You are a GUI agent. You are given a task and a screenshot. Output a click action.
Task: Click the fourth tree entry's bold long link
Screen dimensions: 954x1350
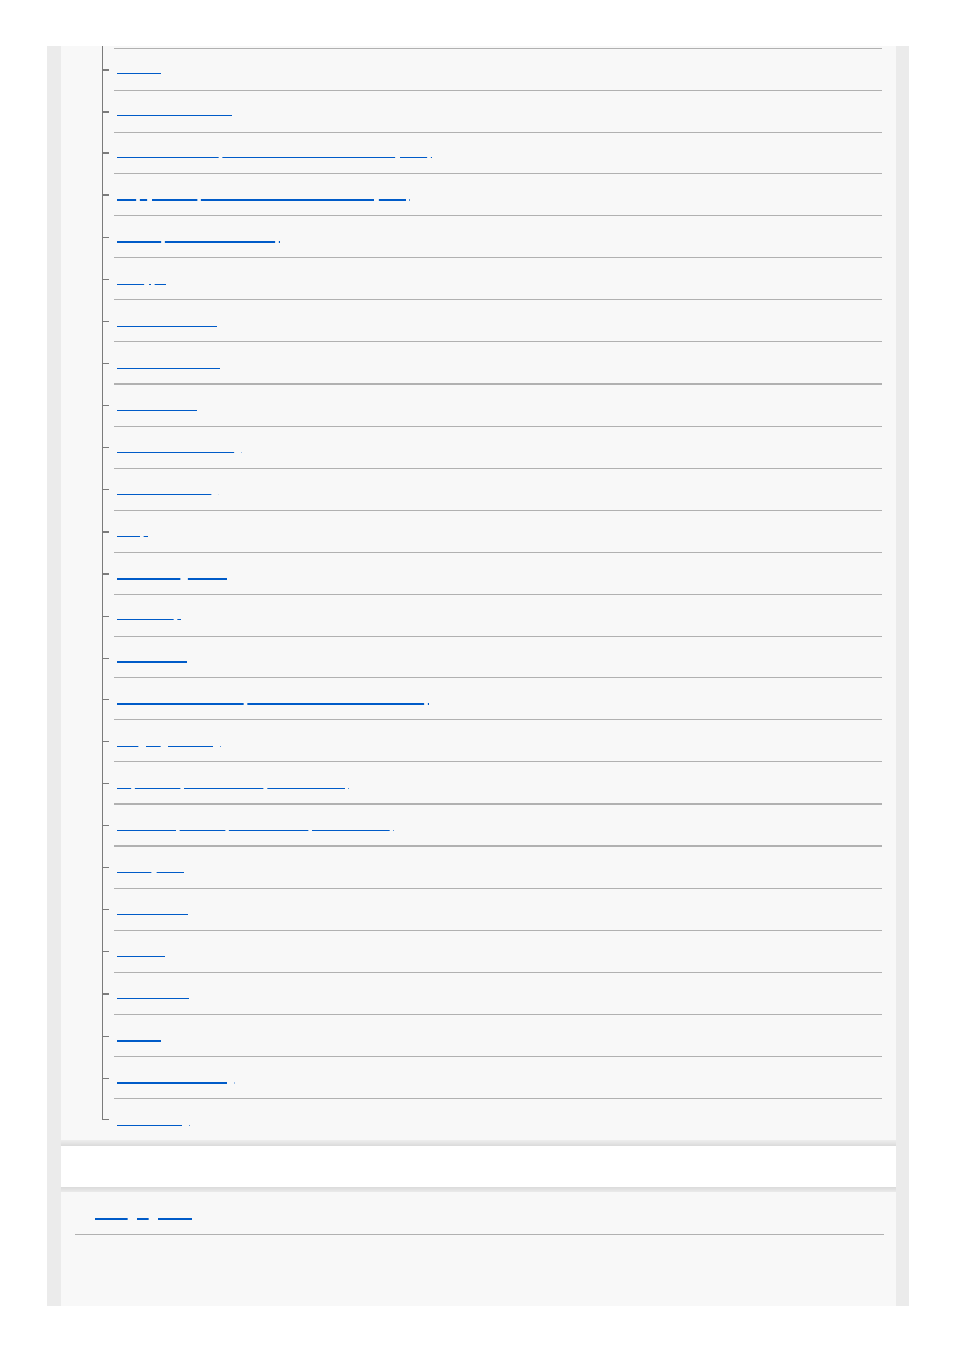pyautogui.click(x=262, y=198)
